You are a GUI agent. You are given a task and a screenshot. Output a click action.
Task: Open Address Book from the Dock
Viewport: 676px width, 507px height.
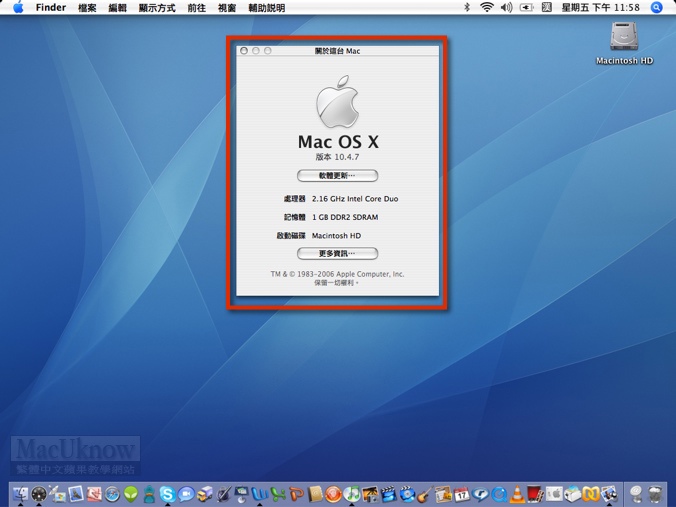coord(315,494)
